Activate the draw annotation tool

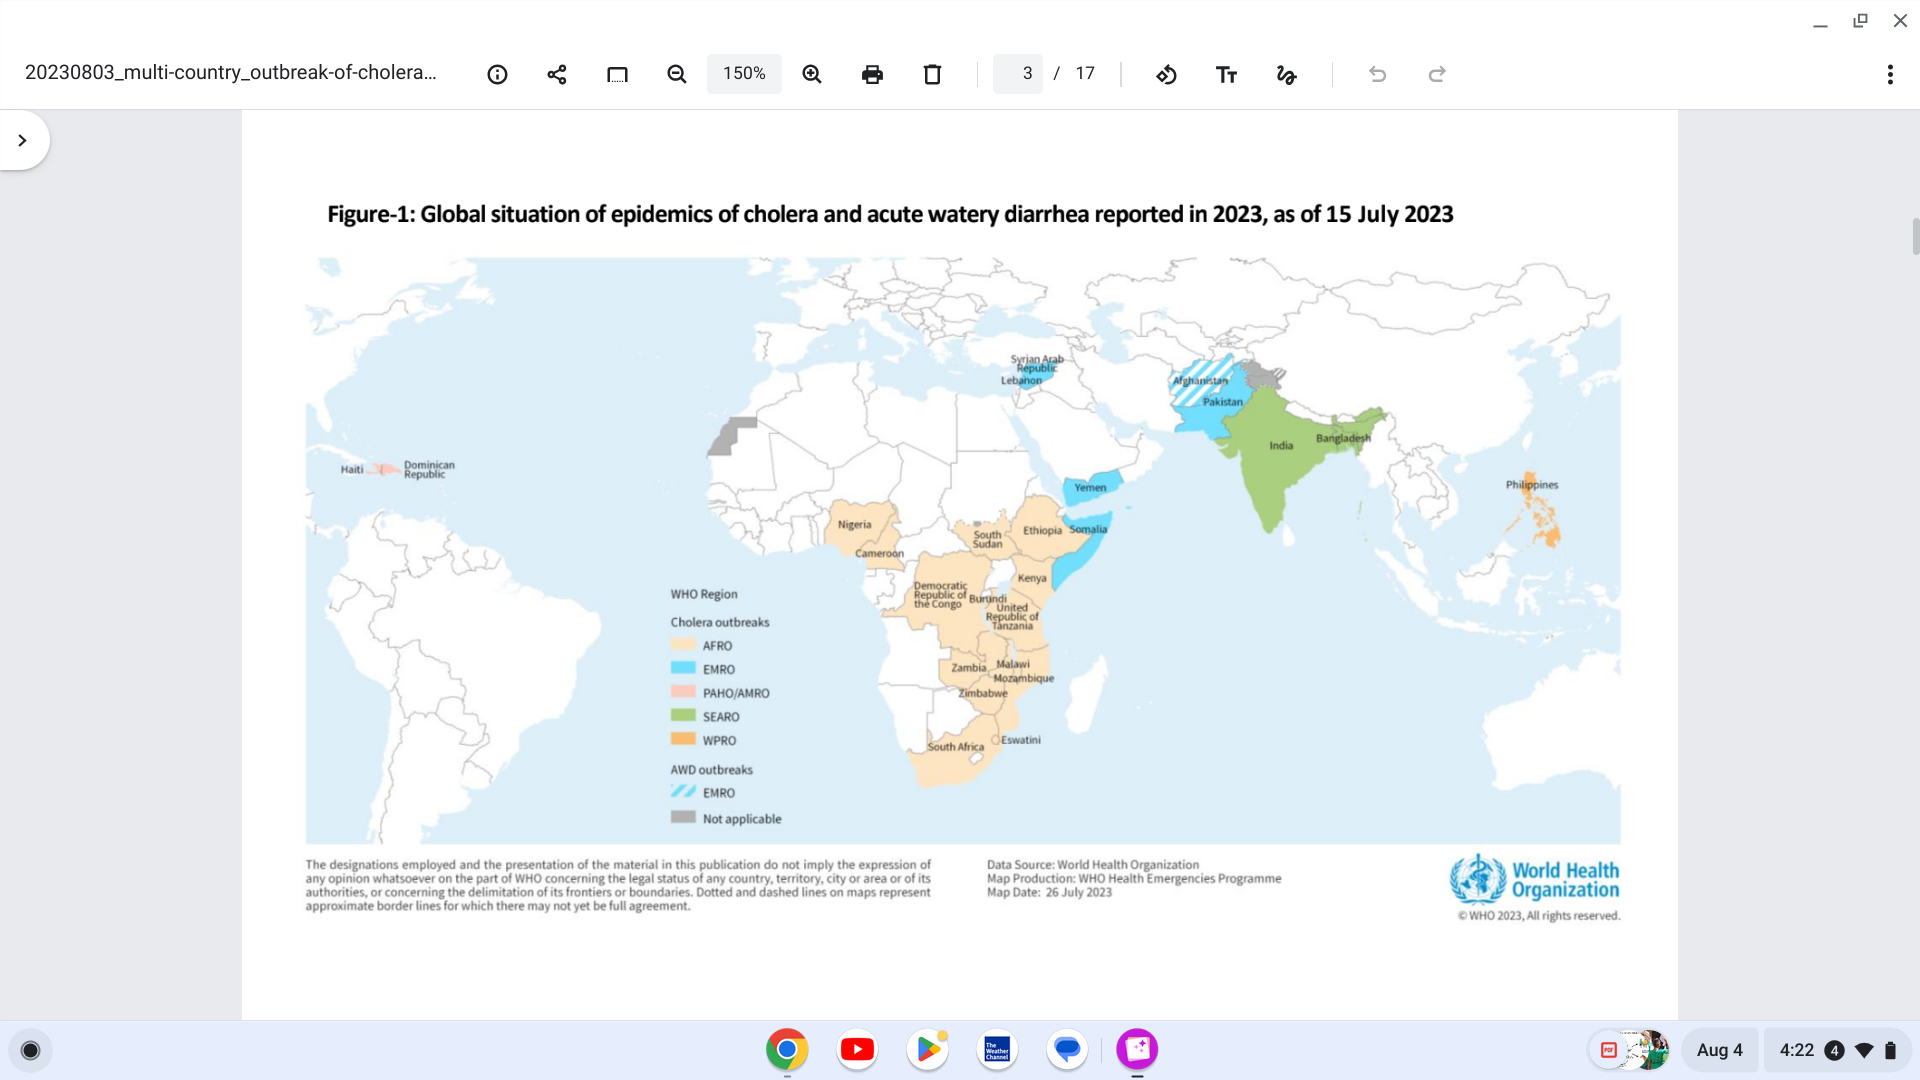[x=1286, y=74]
